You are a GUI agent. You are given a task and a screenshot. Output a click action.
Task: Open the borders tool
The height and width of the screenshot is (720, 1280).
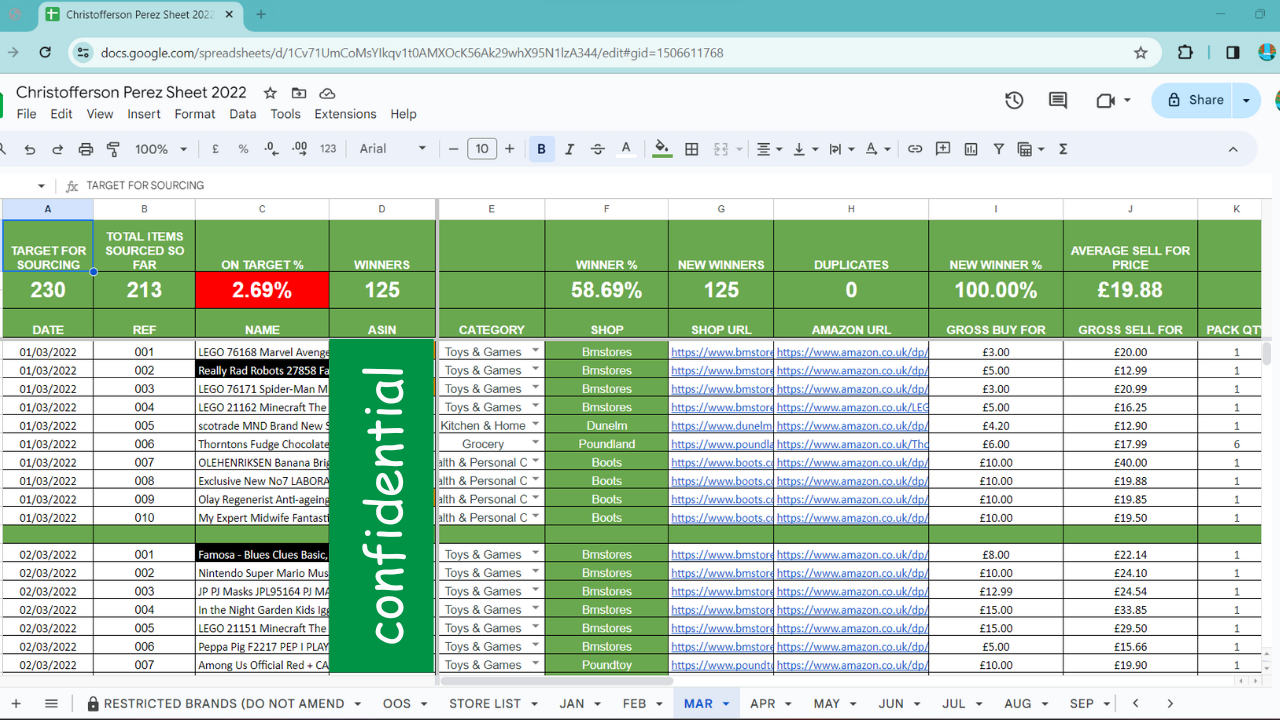click(691, 149)
